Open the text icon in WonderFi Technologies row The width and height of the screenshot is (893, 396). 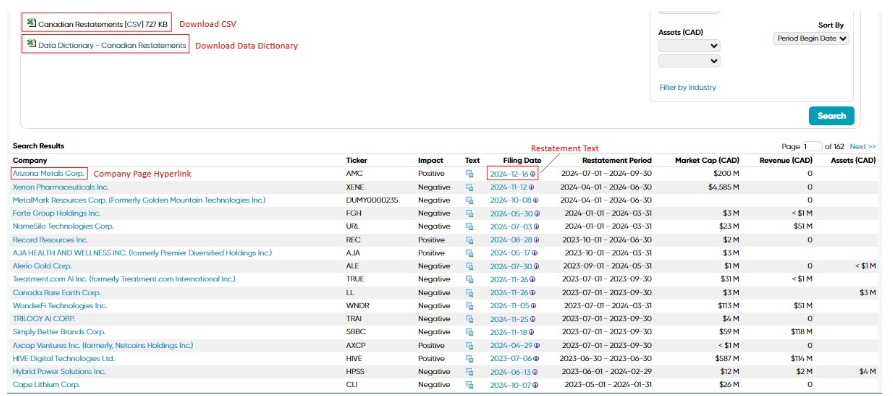tap(469, 305)
